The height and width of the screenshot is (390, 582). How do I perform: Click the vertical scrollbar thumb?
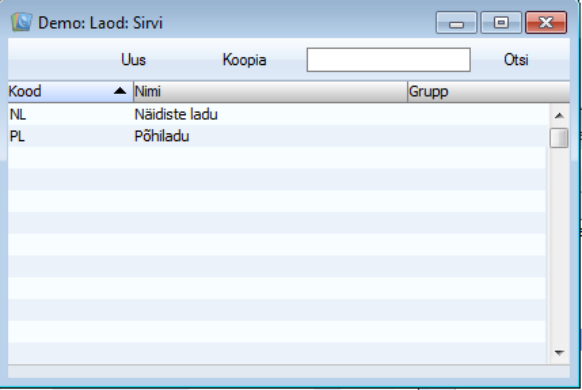coord(559,138)
